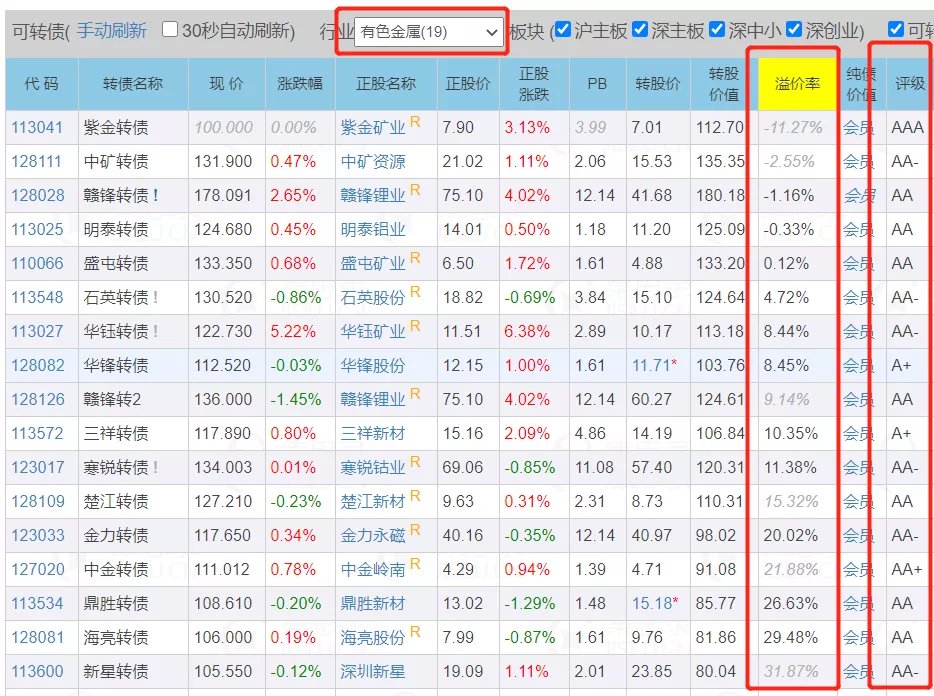The width and height of the screenshot is (934, 696).
Task: Click the R icon beside 中金岭南
Action: pyautogui.click(x=413, y=563)
